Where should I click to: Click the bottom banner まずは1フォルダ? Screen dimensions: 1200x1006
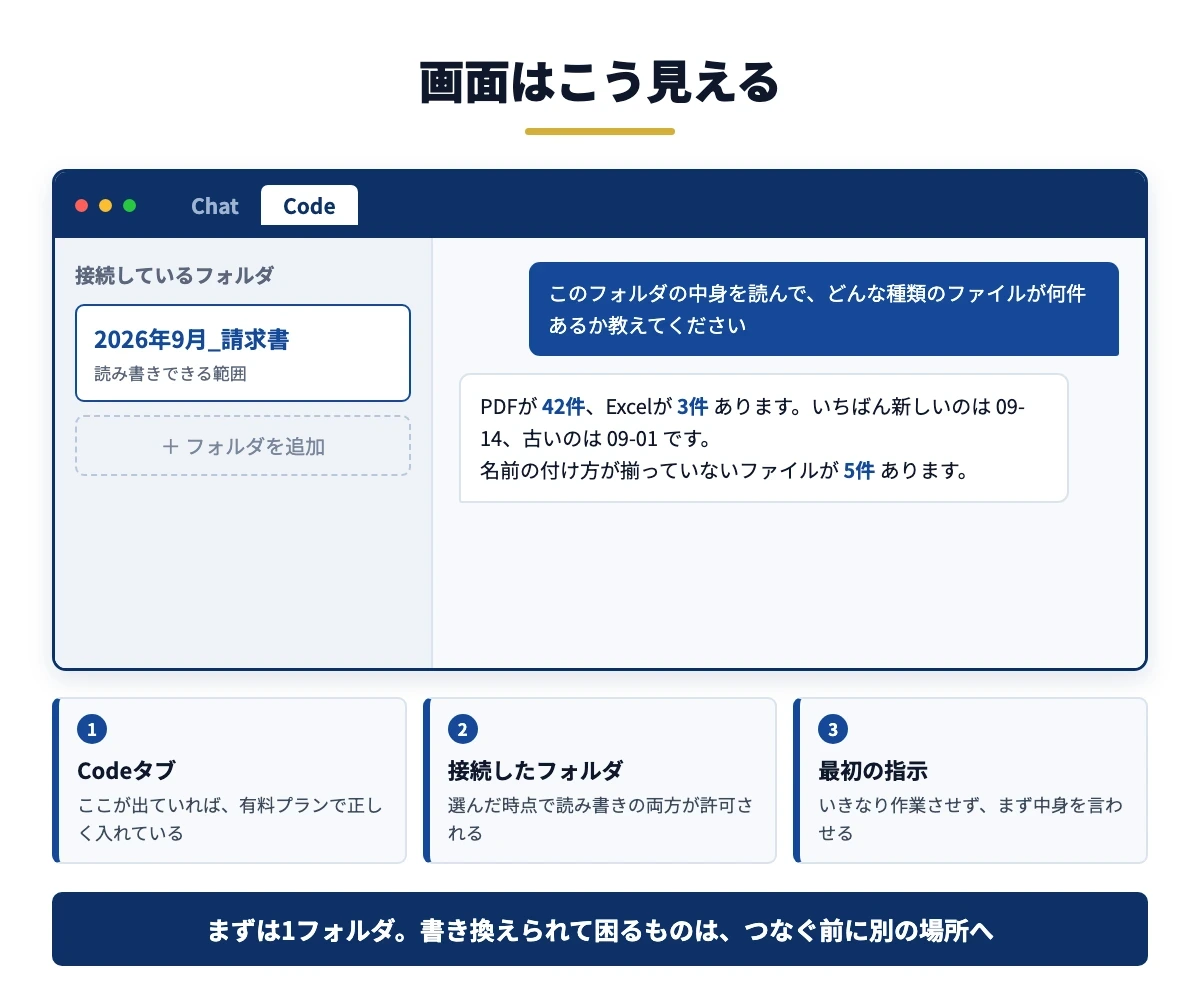600,929
